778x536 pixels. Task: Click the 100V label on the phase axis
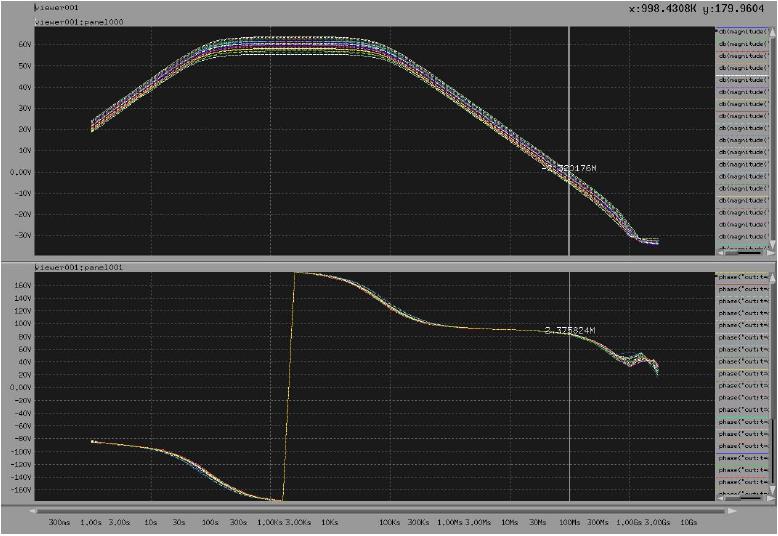click(x=24, y=324)
